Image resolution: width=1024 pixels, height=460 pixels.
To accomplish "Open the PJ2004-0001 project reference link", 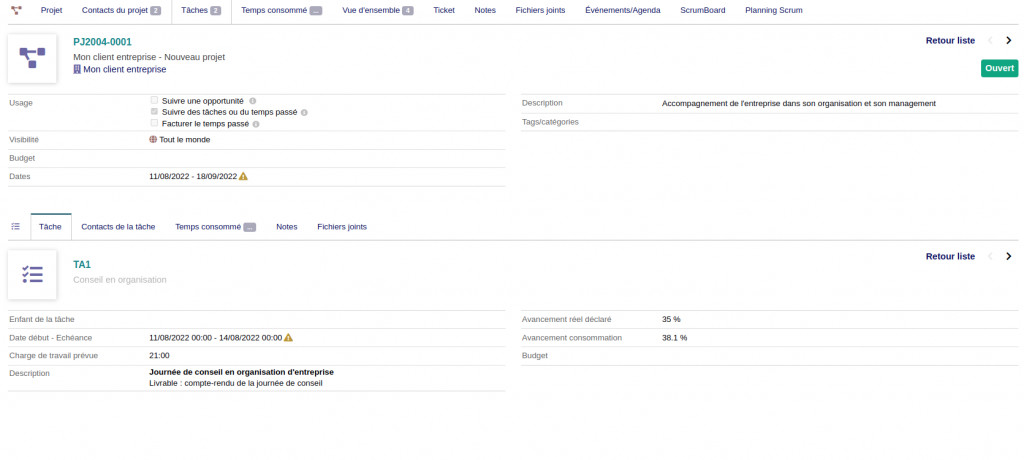I will [x=102, y=42].
